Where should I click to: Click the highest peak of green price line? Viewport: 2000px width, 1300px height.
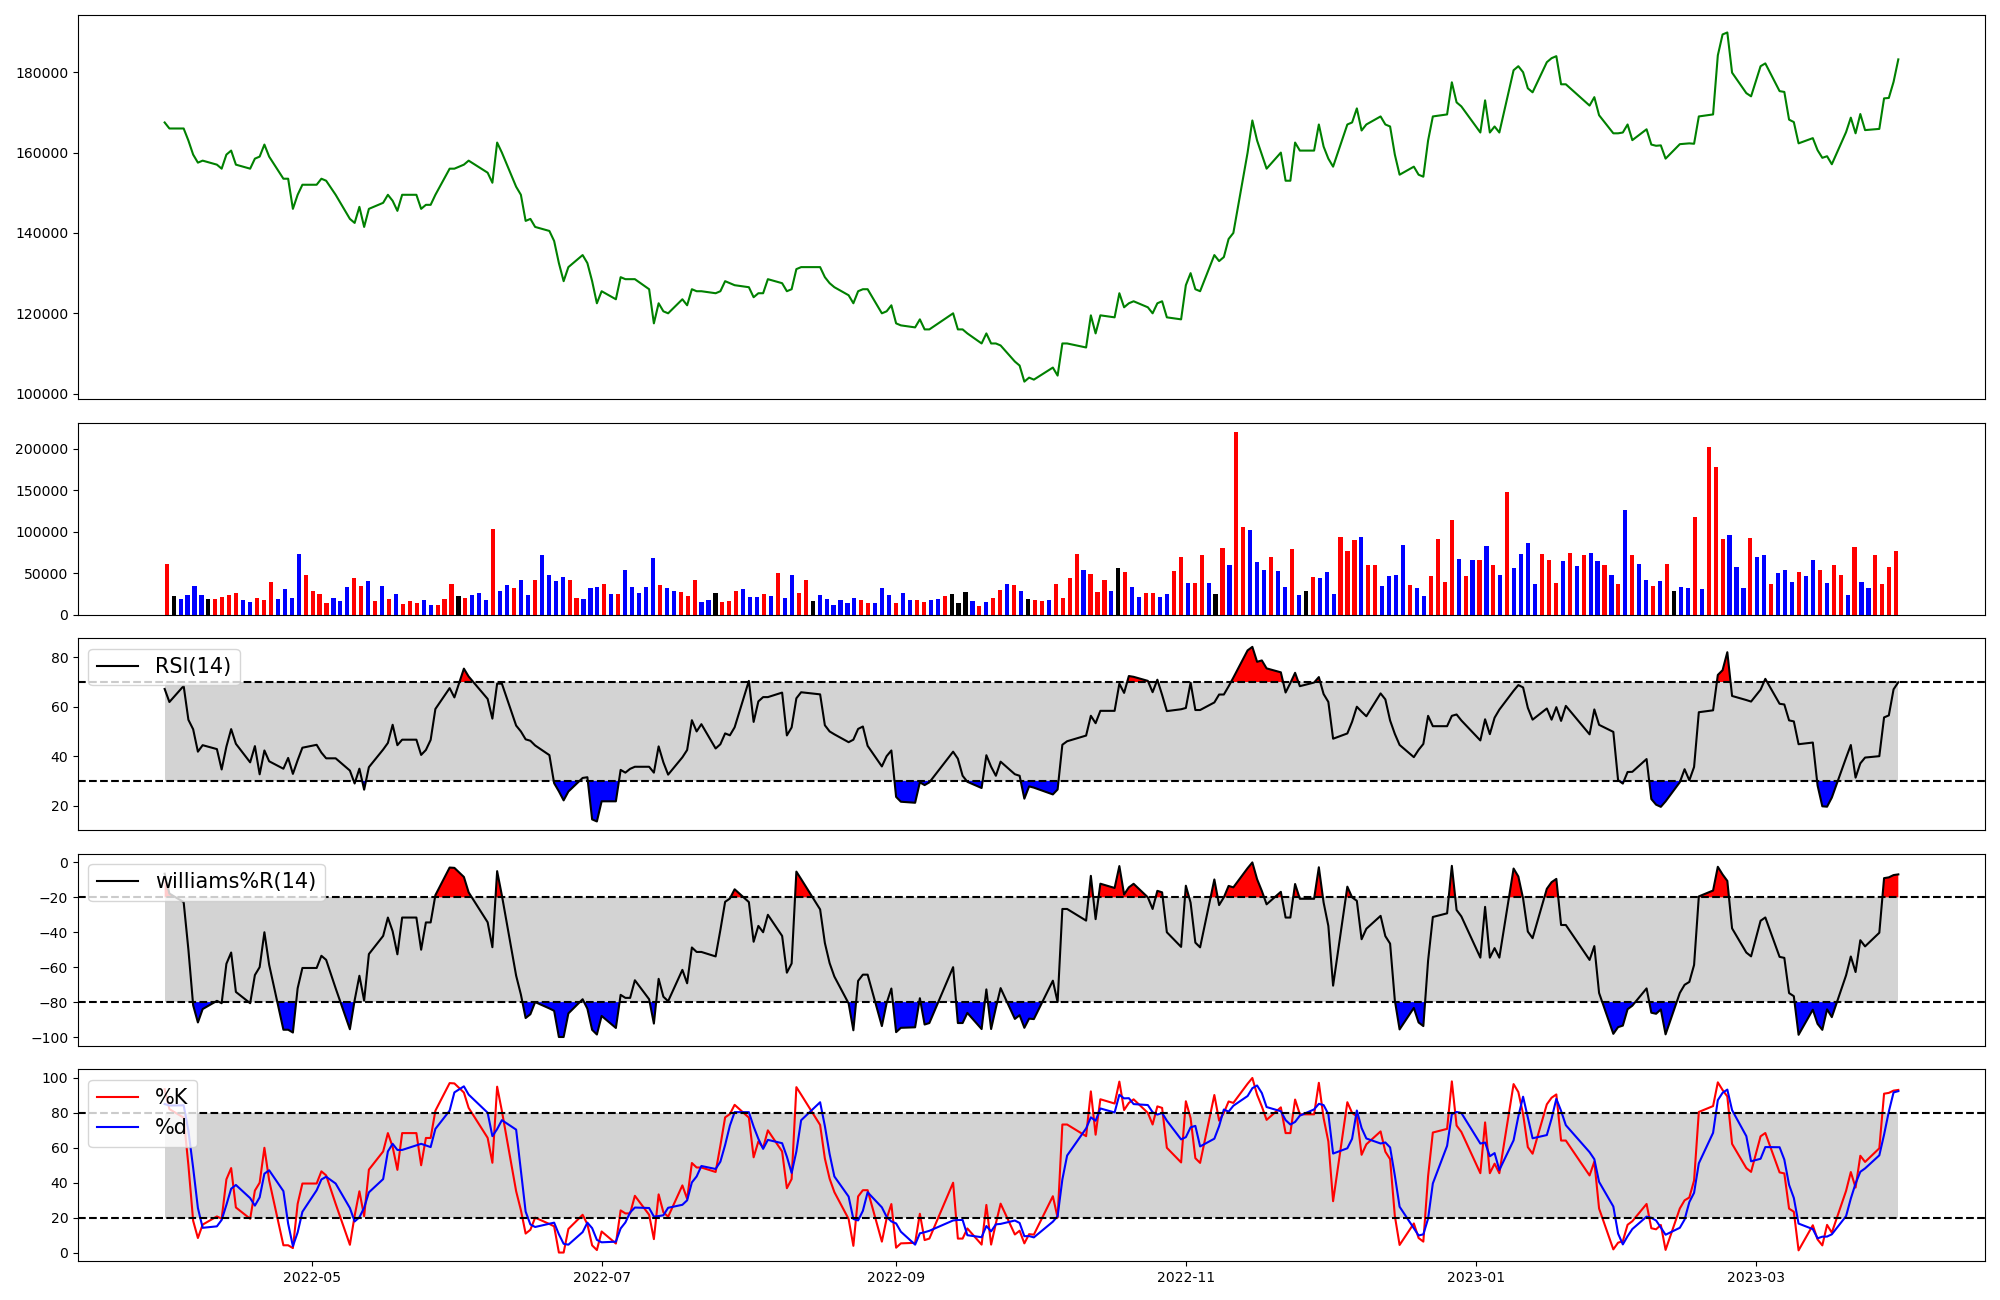click(1726, 33)
